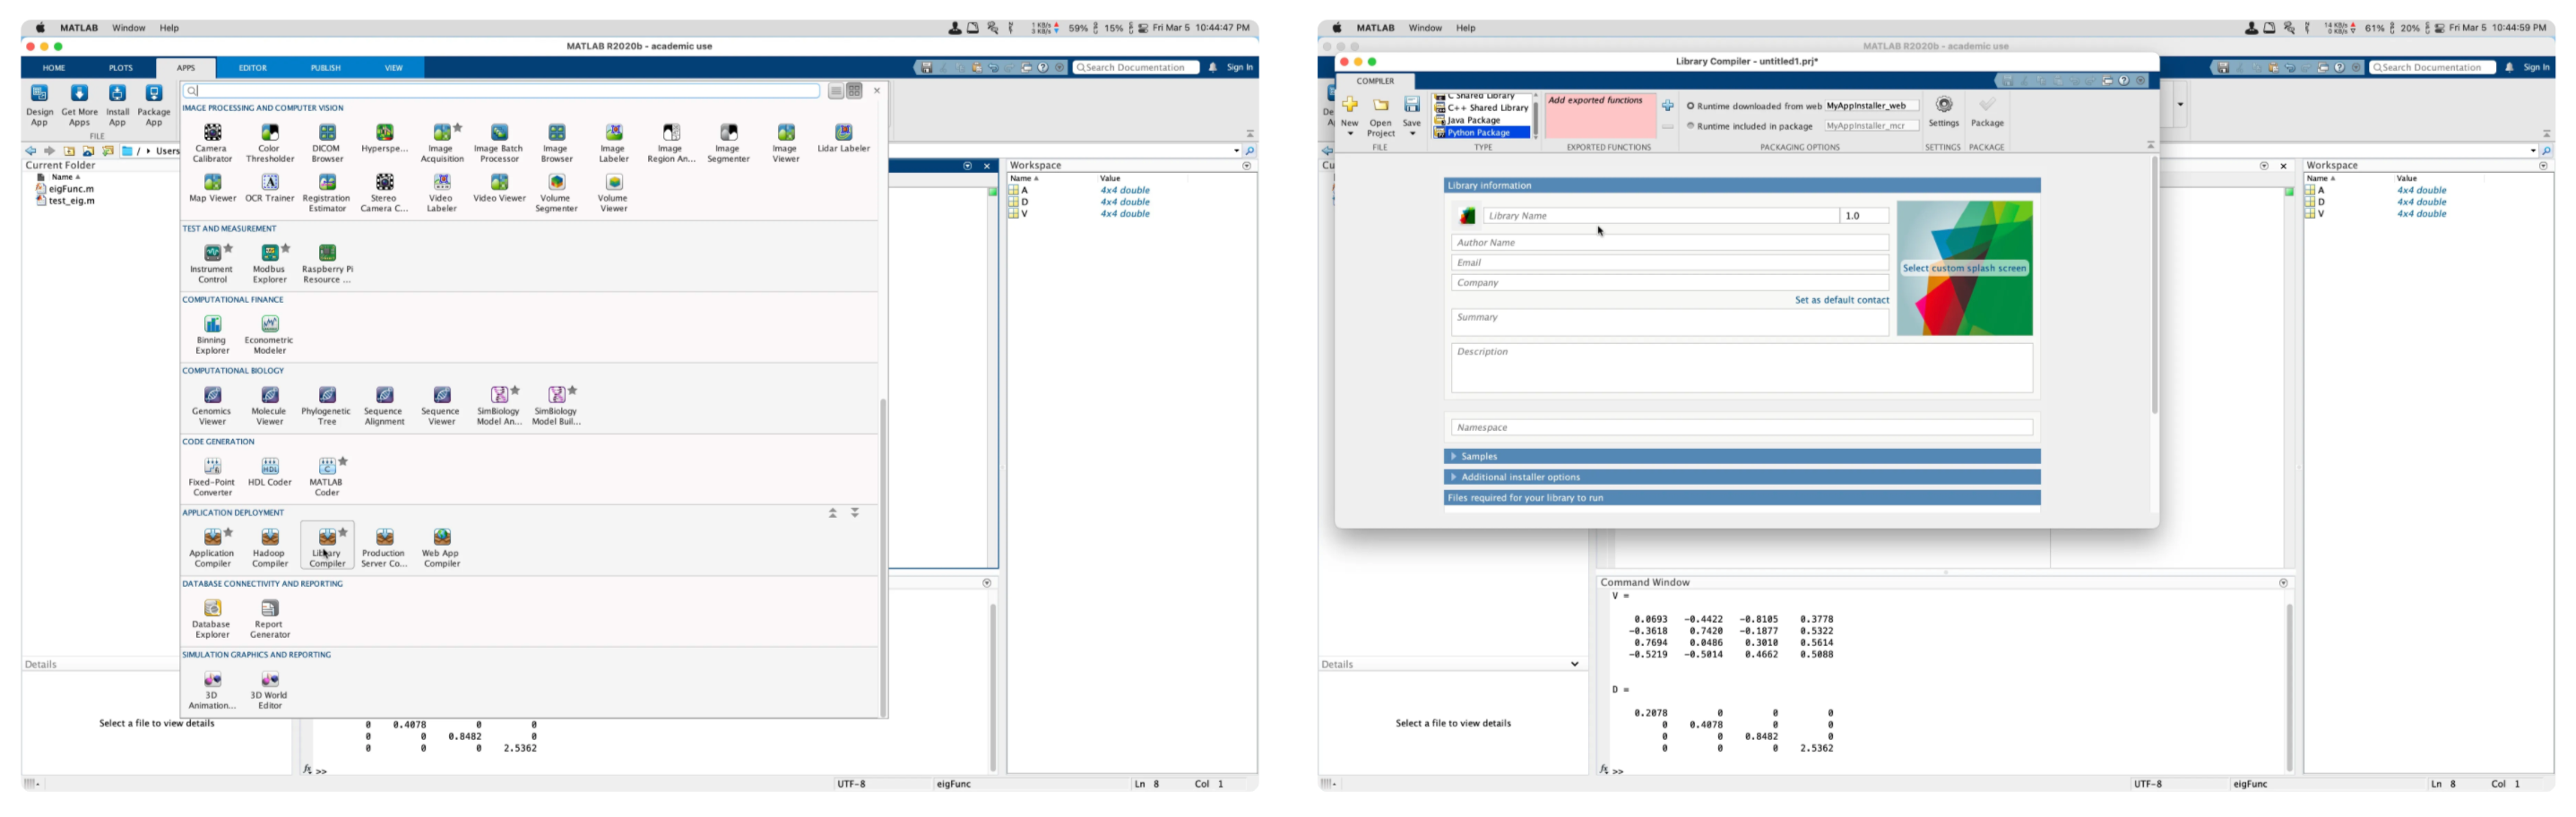The height and width of the screenshot is (817, 2576).
Task: Open the Camera Calibrator app
Action: [212, 142]
